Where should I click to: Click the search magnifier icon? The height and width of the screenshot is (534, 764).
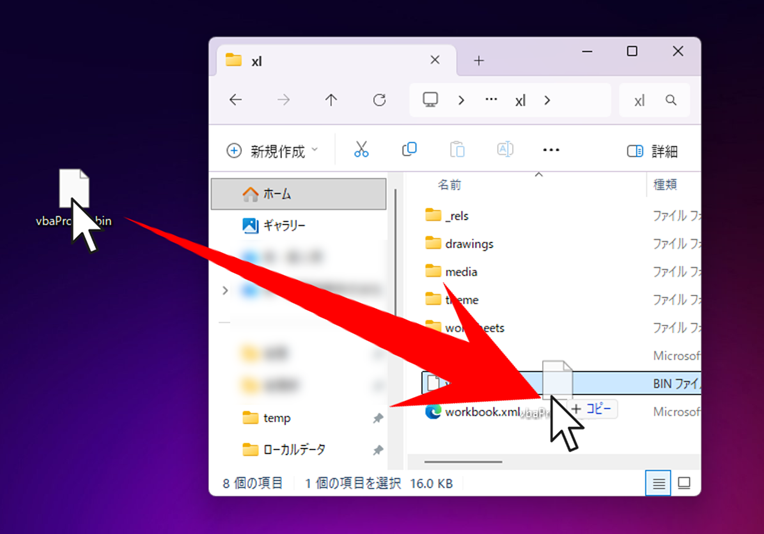(671, 100)
